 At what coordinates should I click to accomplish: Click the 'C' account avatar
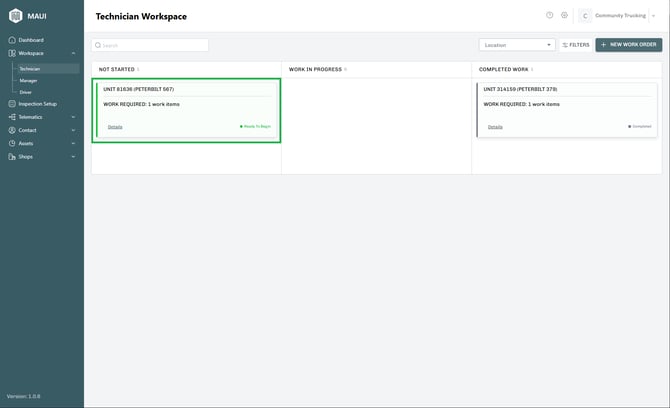point(585,16)
